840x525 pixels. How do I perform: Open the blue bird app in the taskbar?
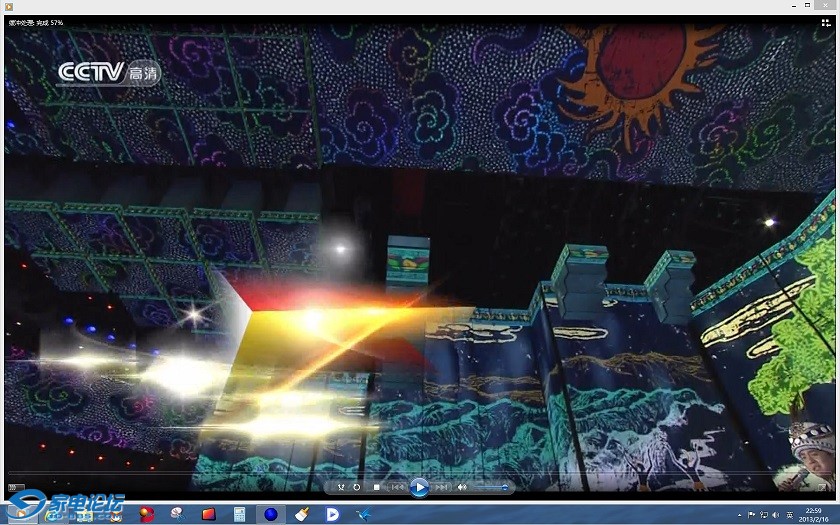click(x=364, y=515)
